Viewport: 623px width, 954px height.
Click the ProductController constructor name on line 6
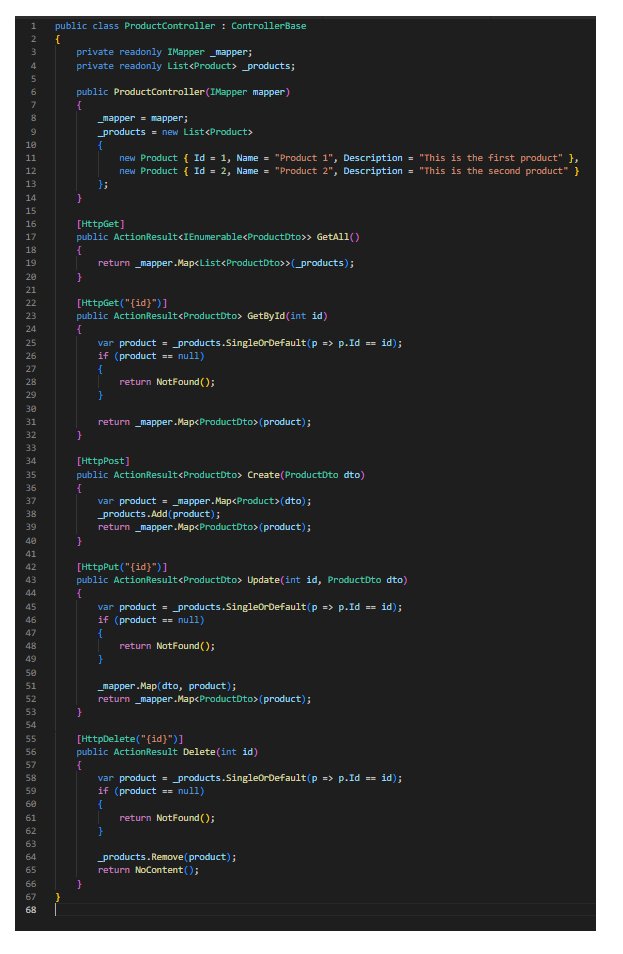[x=159, y=92]
